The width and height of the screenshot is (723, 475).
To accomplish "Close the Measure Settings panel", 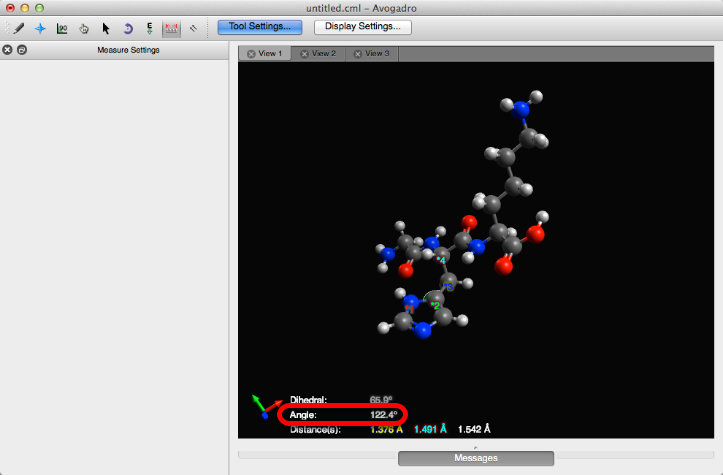I will pyautogui.click(x=7, y=50).
